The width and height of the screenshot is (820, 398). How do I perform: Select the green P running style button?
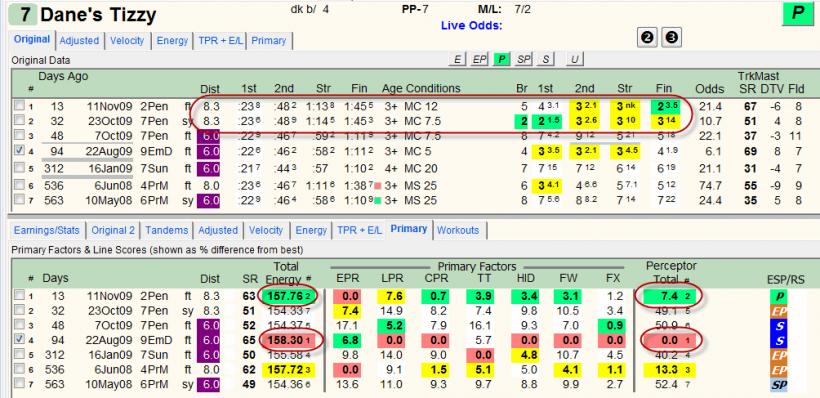pyautogui.click(x=502, y=60)
